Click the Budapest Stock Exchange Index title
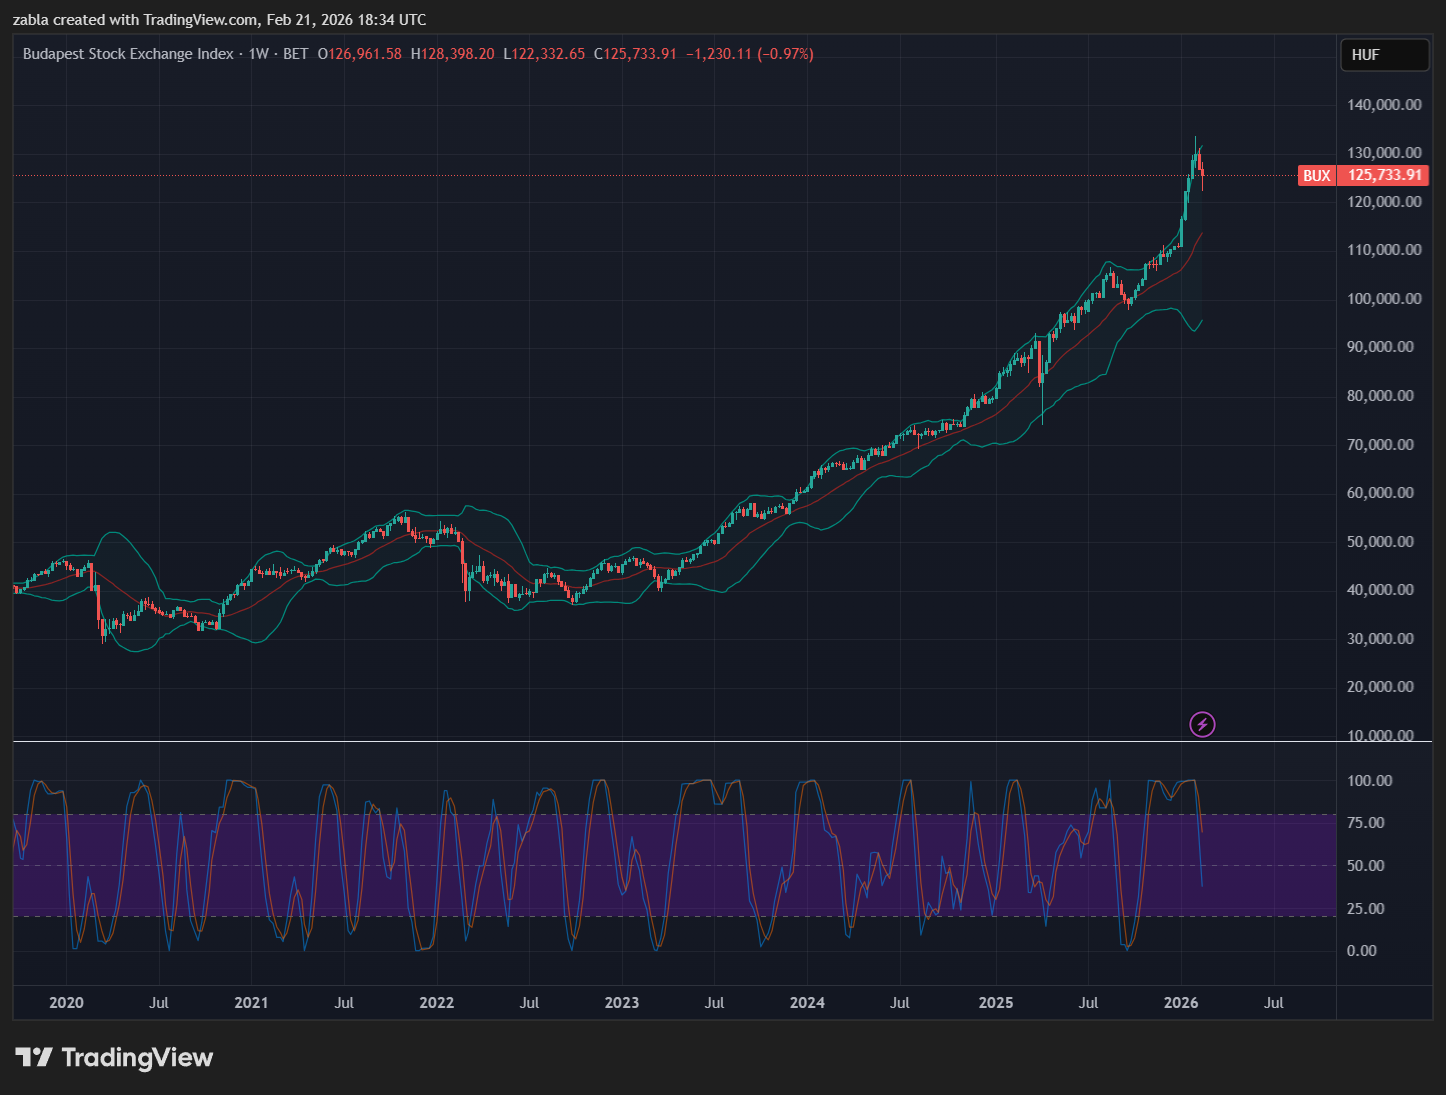1446x1095 pixels. pos(128,54)
